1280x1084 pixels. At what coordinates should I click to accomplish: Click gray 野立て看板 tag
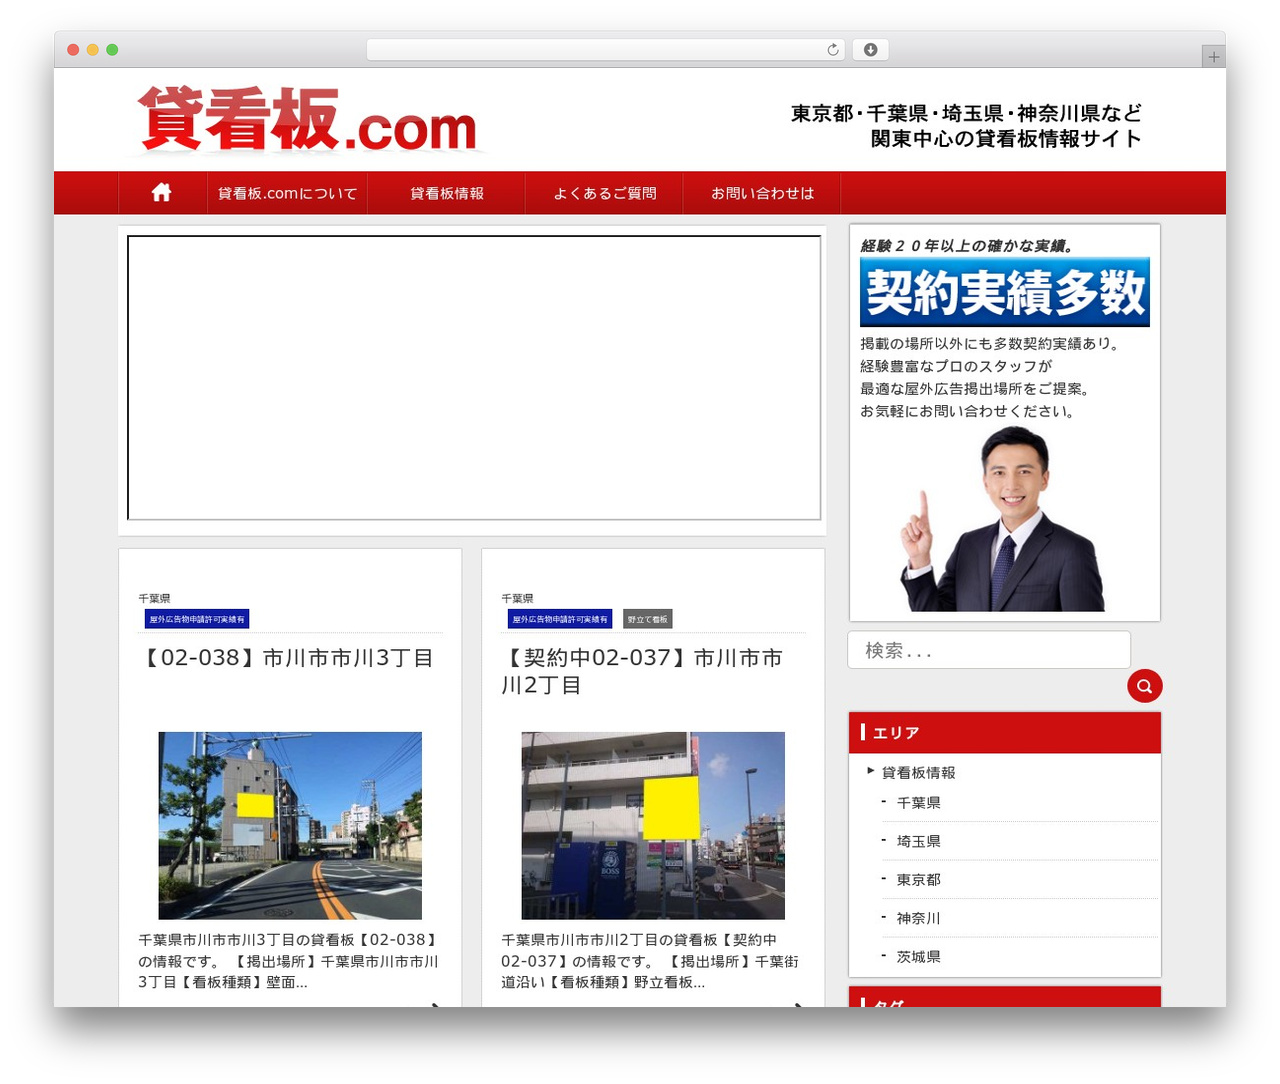tap(647, 619)
